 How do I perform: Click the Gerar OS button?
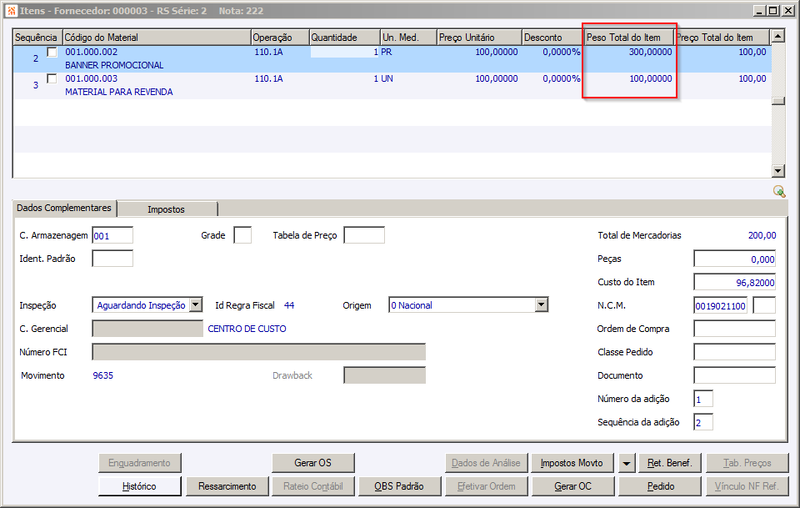(313, 463)
